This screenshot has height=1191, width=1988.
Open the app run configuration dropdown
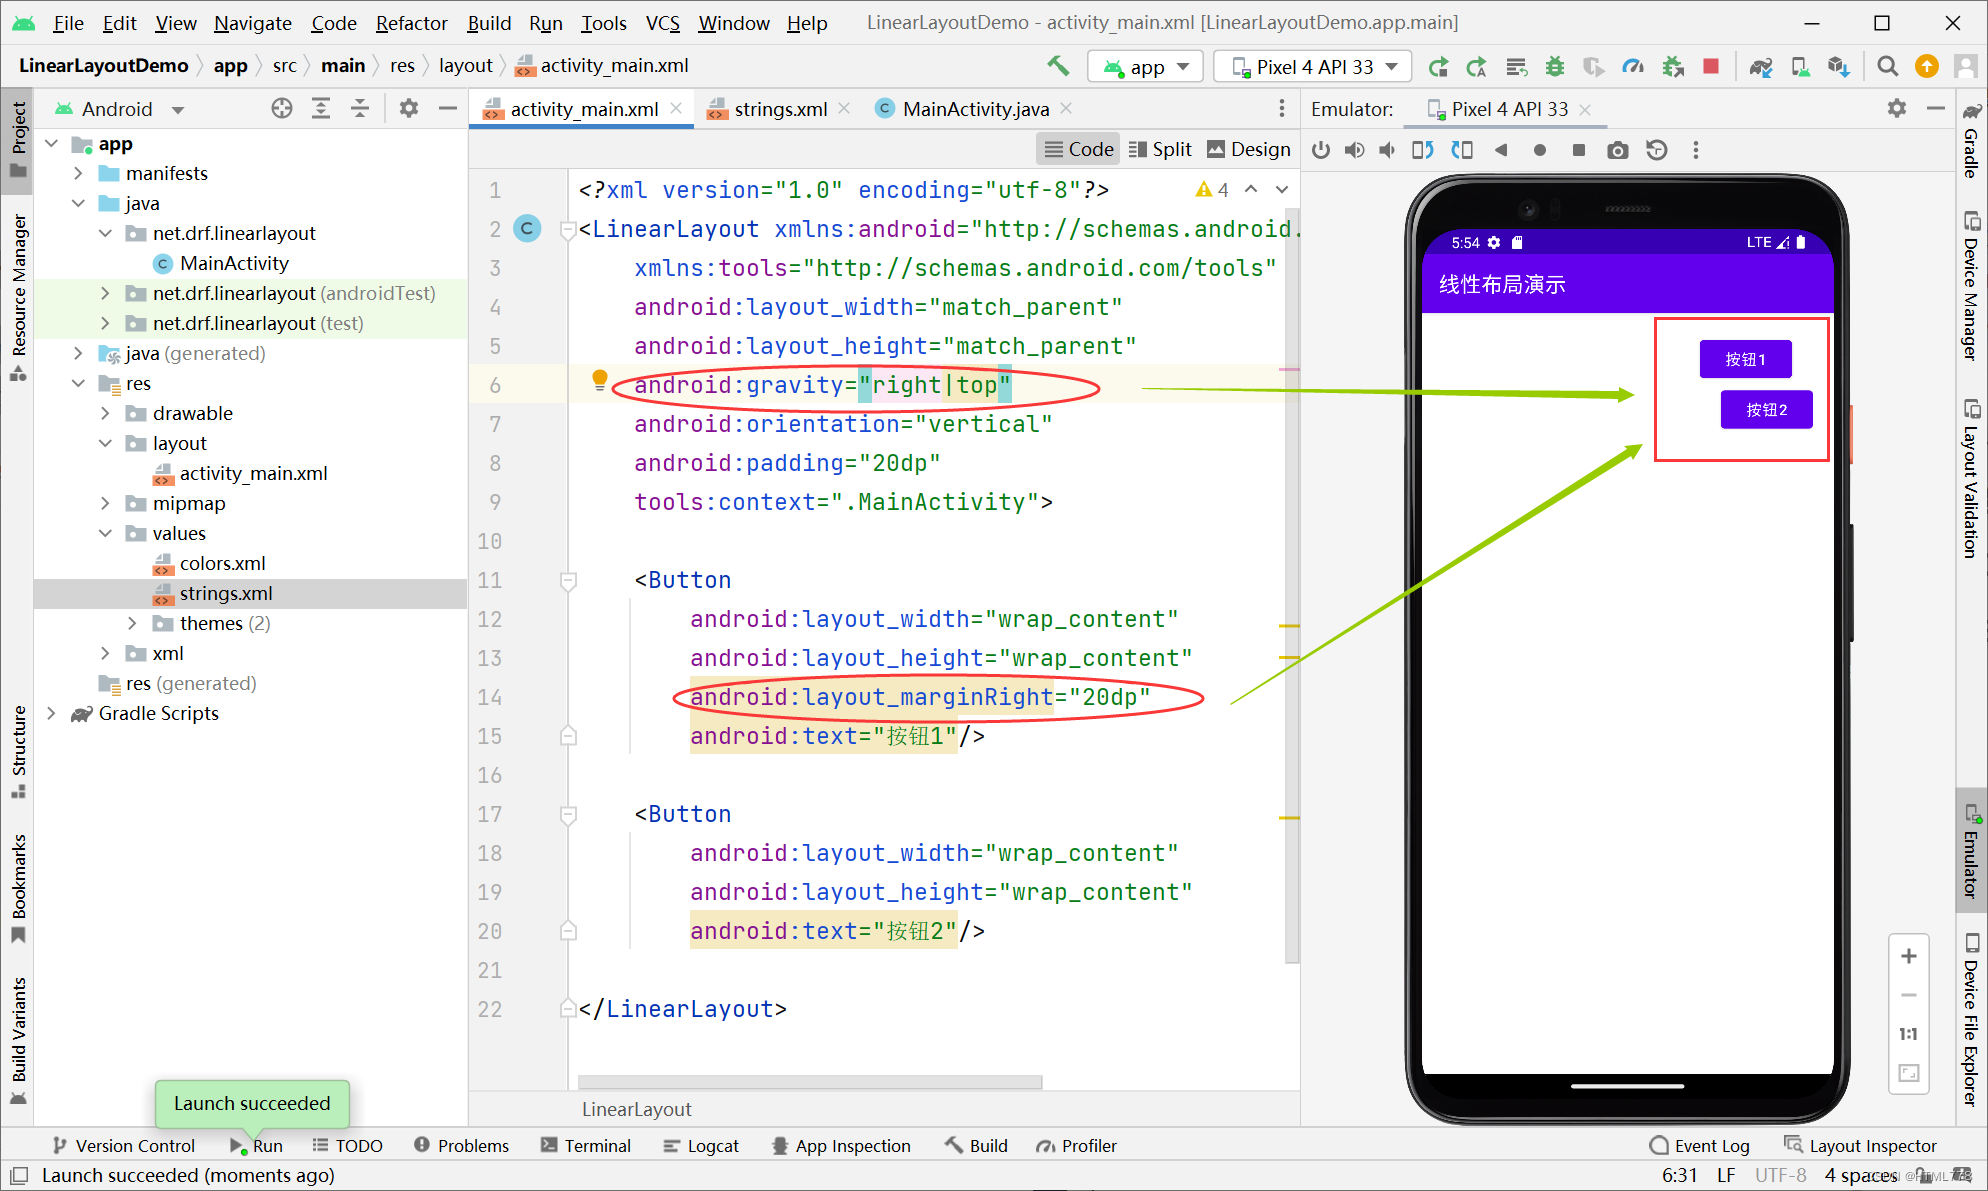pyautogui.click(x=1145, y=67)
